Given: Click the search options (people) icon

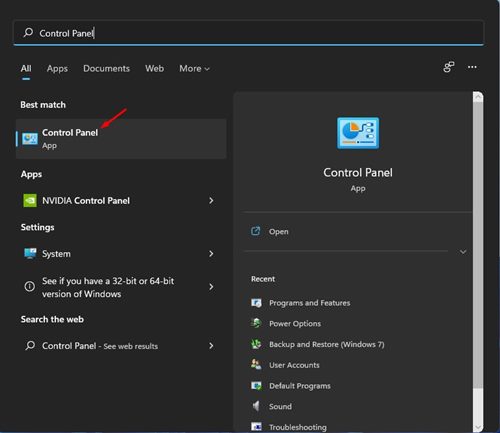Looking at the screenshot, I should click(449, 67).
